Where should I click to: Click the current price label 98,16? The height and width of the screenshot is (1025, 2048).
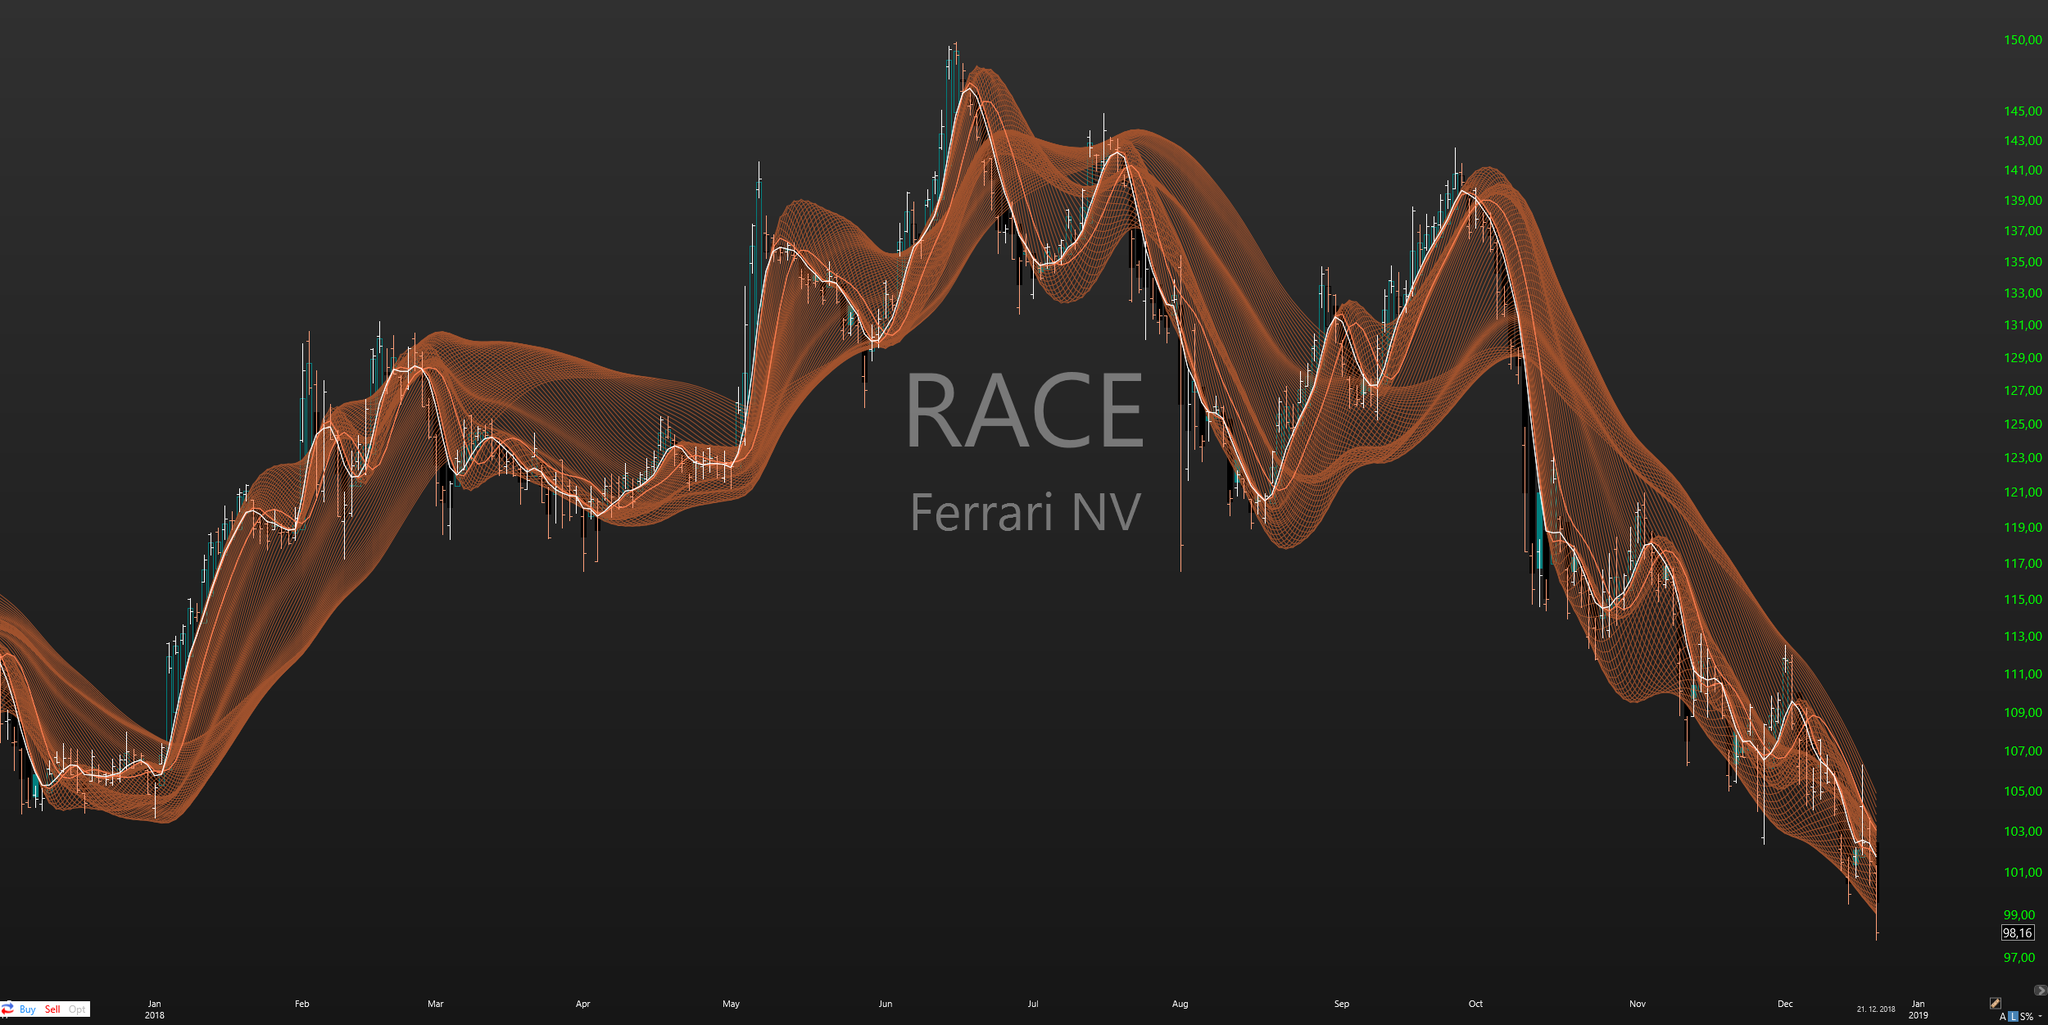coord(2017,933)
